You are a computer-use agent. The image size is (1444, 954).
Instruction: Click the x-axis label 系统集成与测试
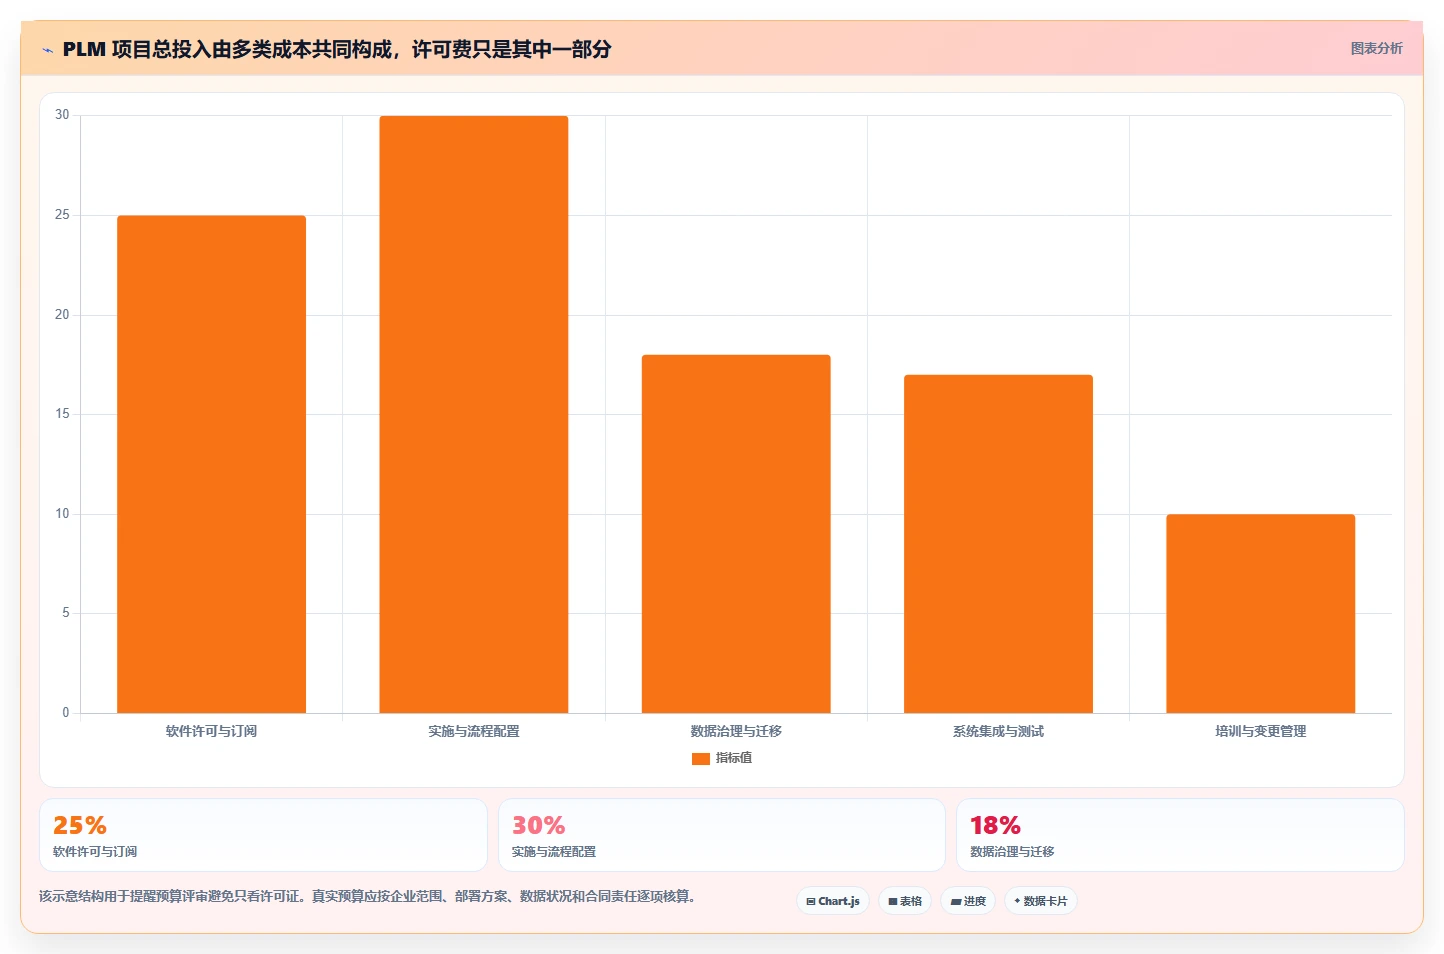(998, 732)
